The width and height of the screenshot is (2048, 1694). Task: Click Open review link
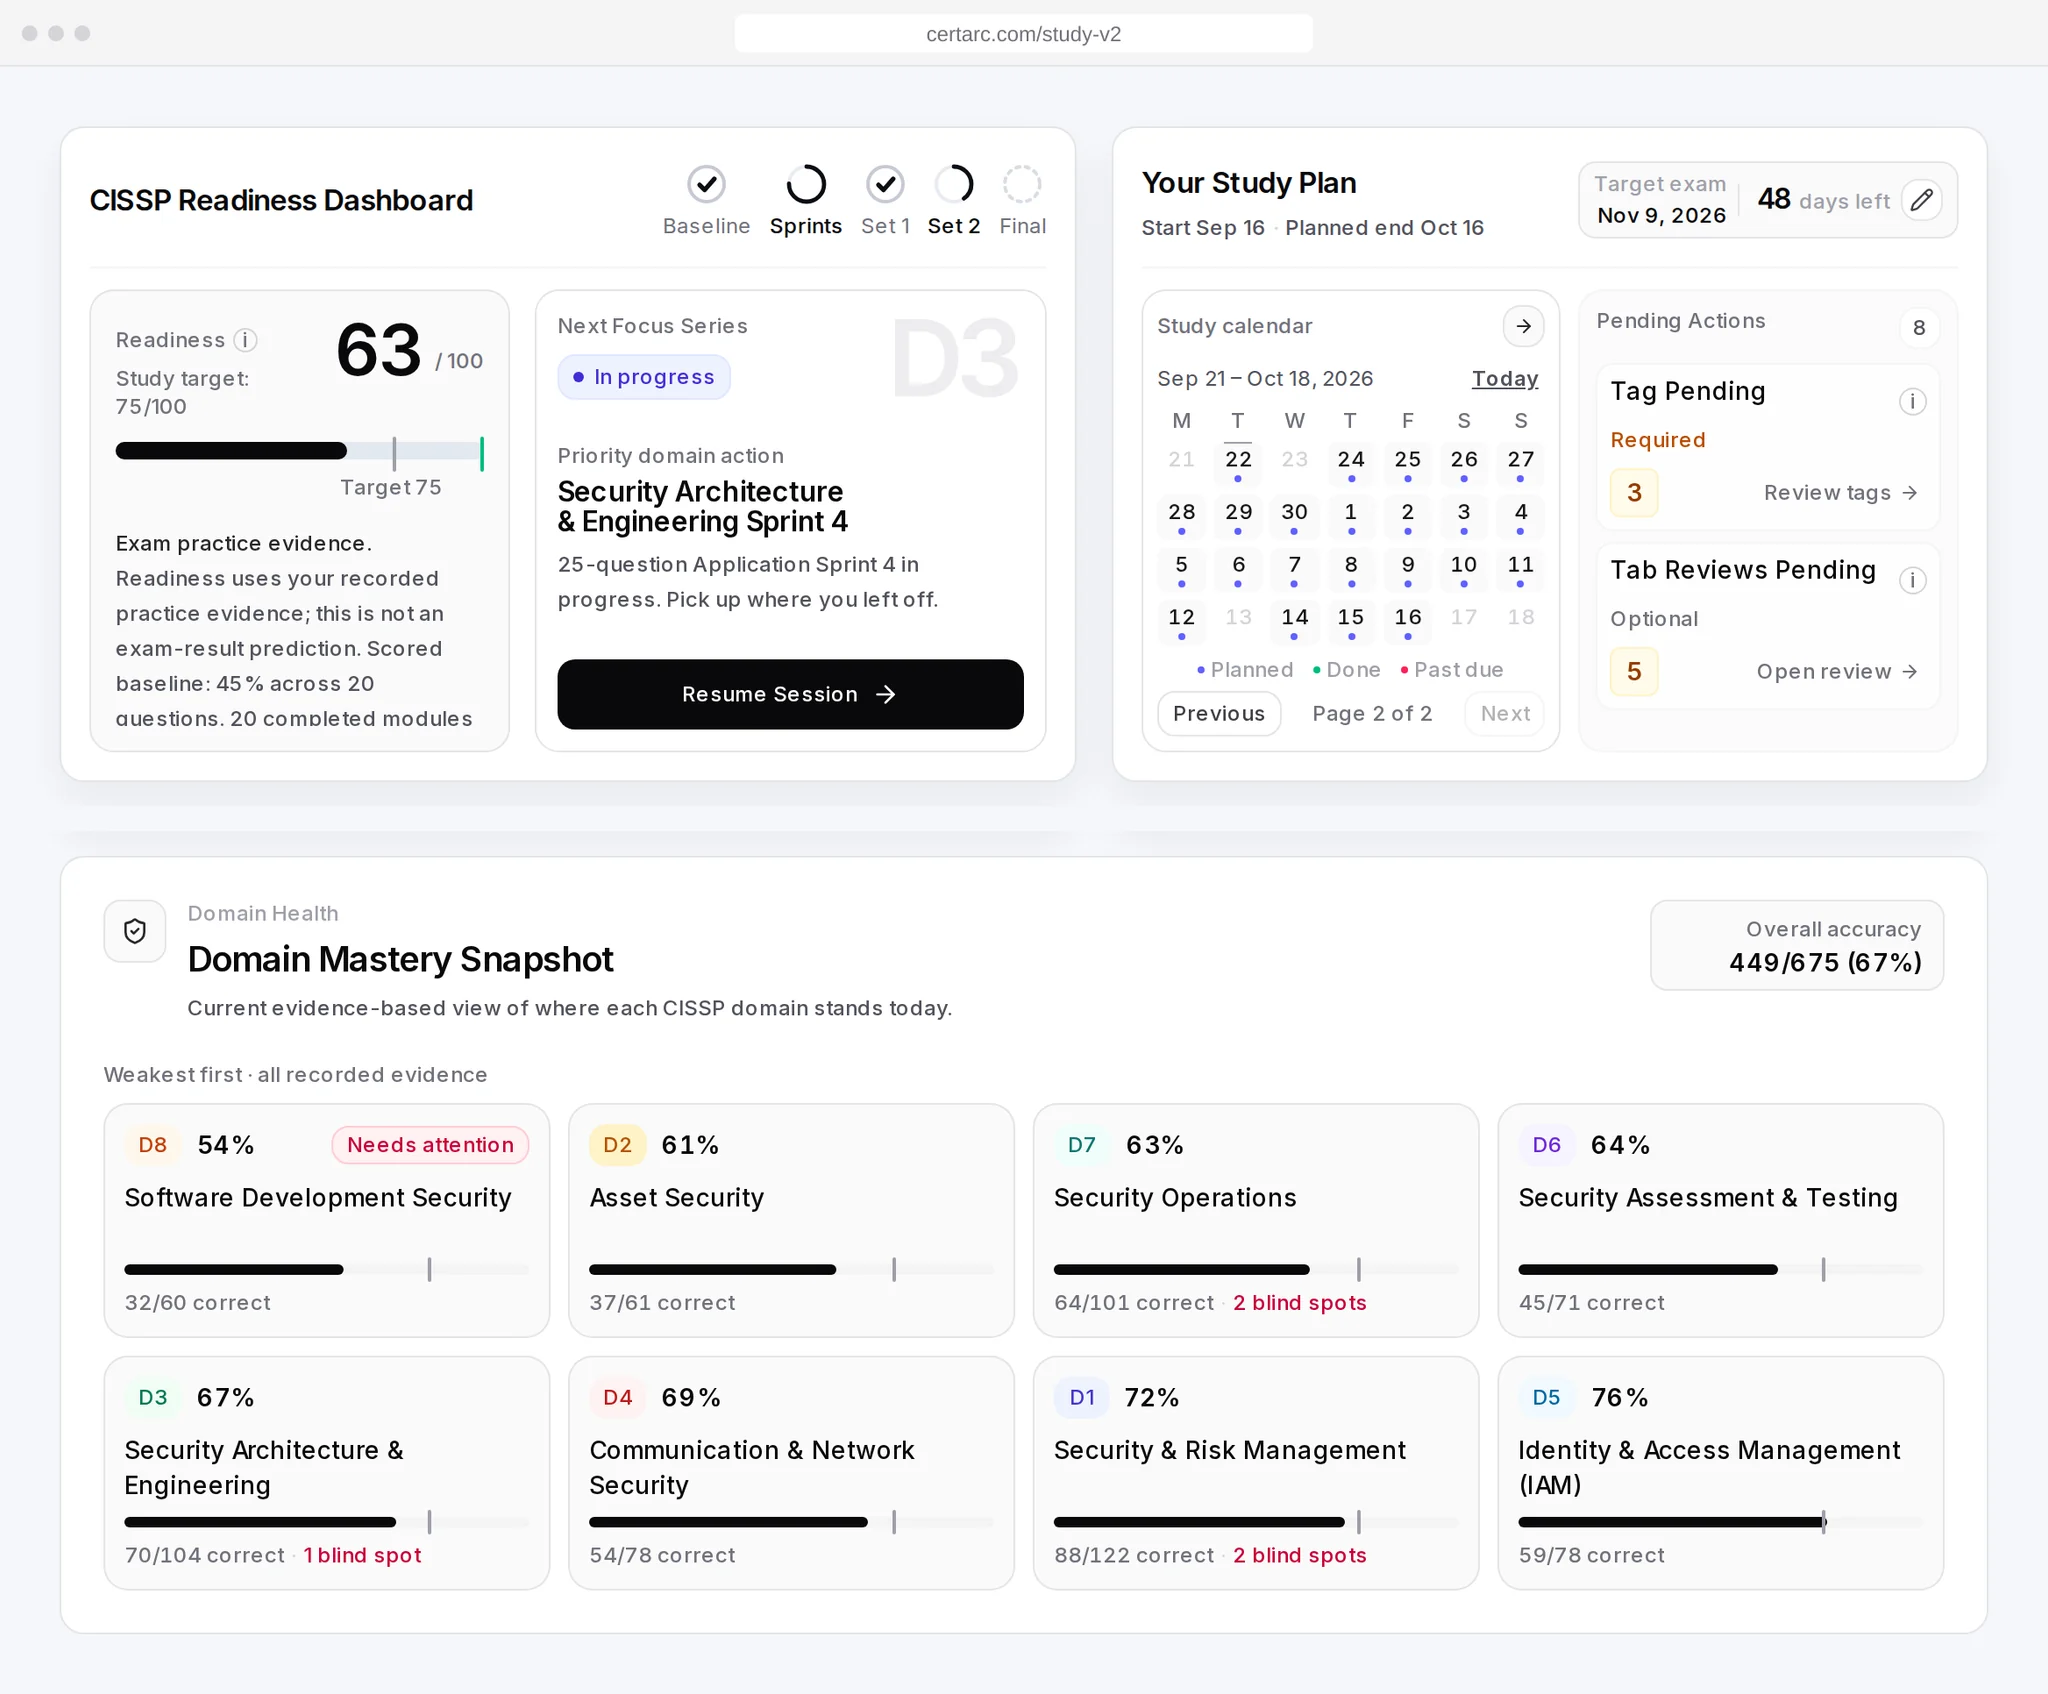1837,672
